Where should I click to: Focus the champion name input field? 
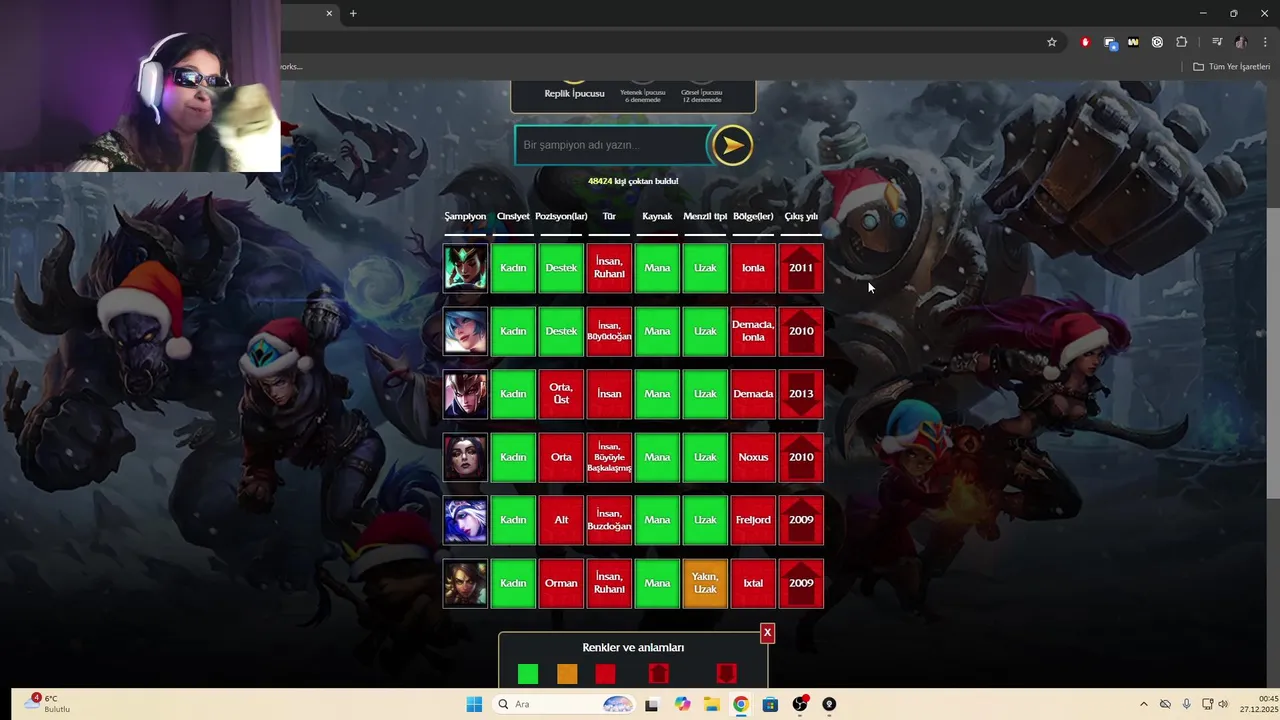(x=612, y=145)
